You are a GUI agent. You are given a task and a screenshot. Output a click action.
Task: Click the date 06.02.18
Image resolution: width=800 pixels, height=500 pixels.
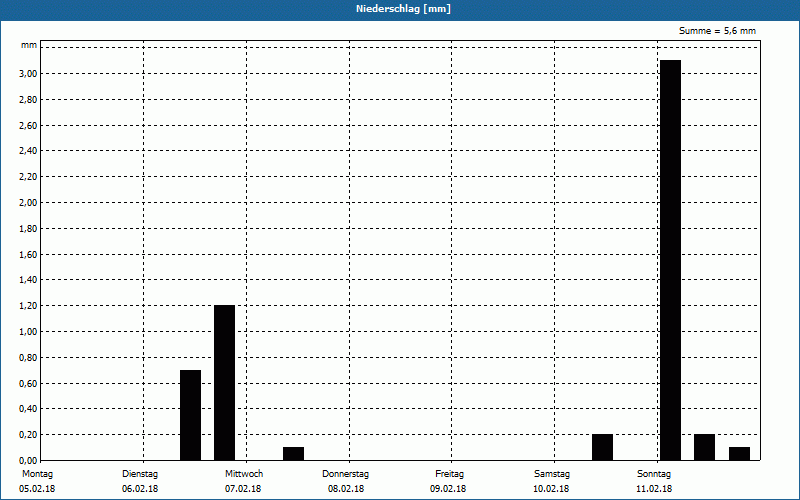(x=140, y=489)
